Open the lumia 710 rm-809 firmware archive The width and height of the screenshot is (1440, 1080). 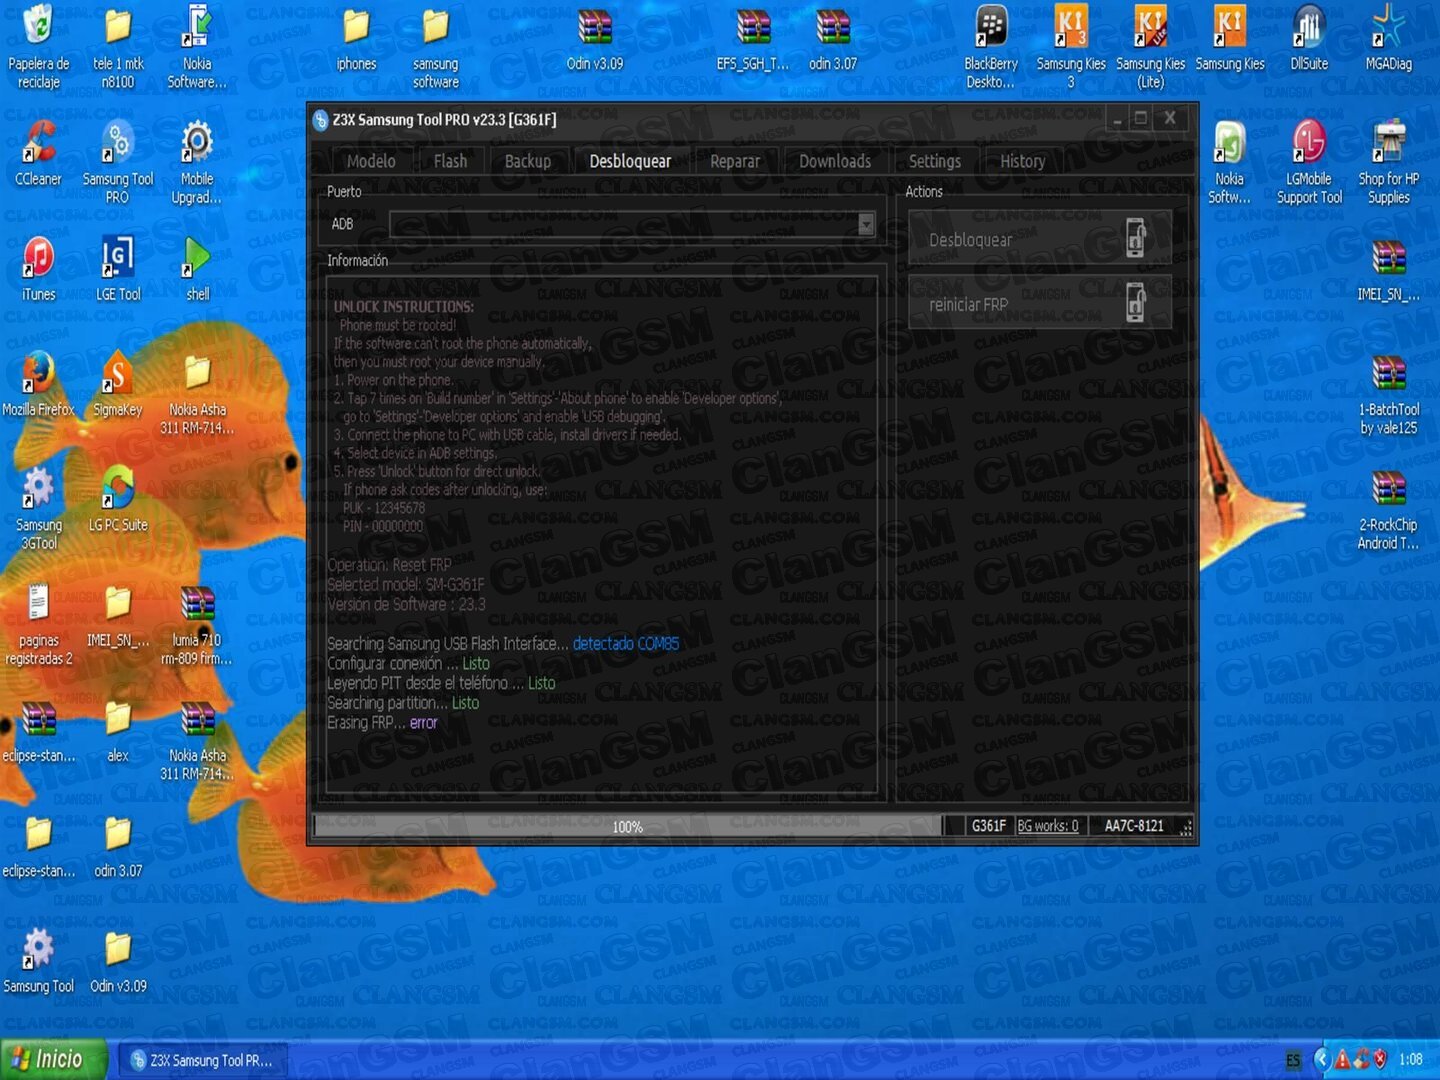(x=197, y=624)
